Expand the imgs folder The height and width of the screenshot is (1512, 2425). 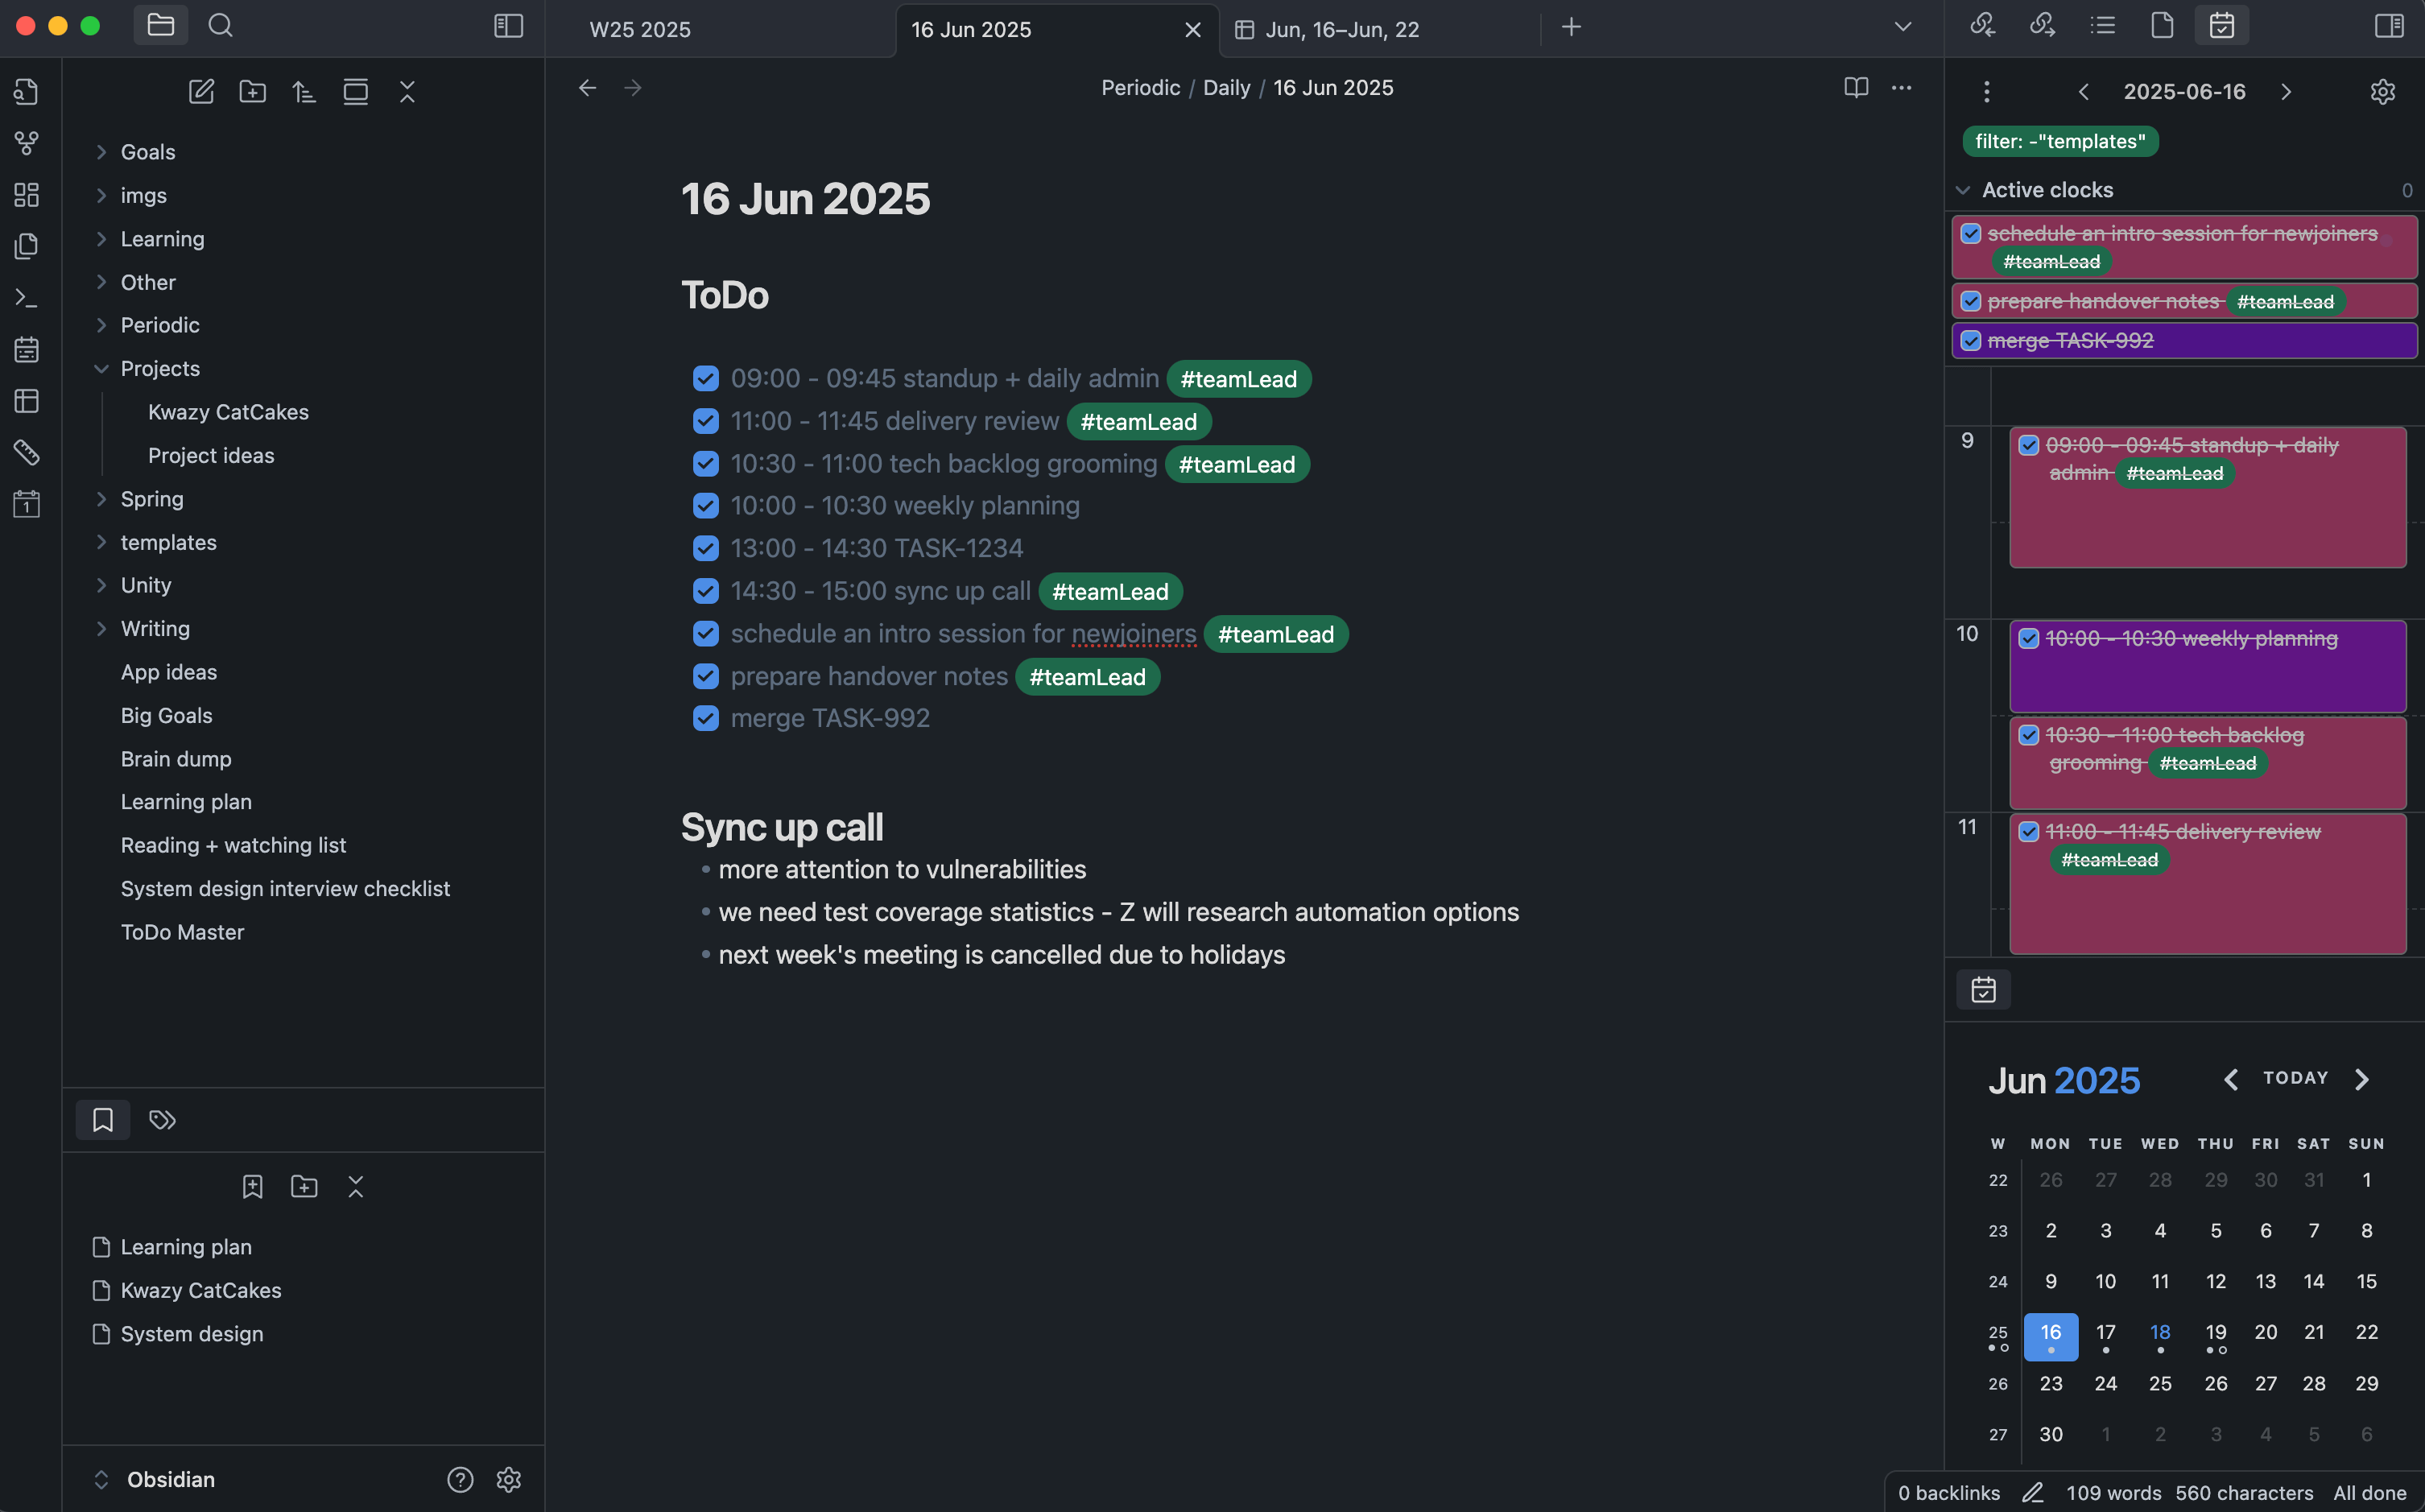coord(101,195)
